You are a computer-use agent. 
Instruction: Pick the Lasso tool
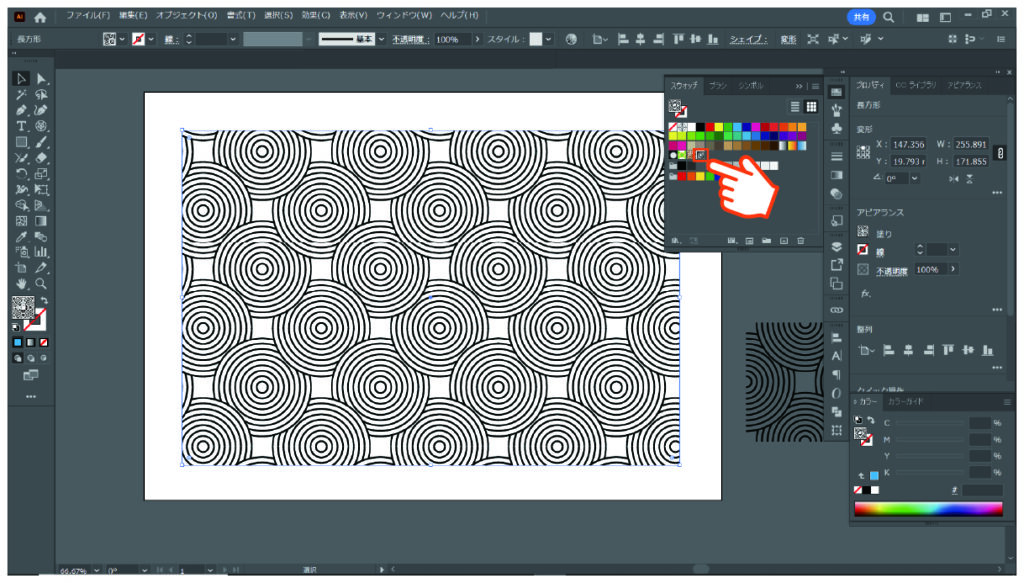(x=41, y=95)
